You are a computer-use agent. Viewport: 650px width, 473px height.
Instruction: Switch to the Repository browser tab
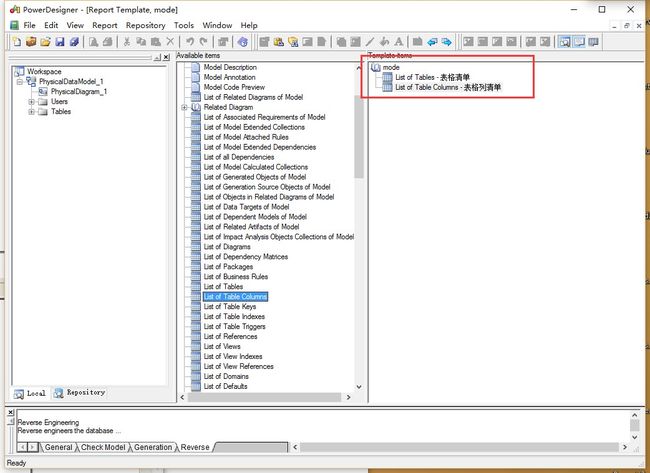[x=80, y=392]
